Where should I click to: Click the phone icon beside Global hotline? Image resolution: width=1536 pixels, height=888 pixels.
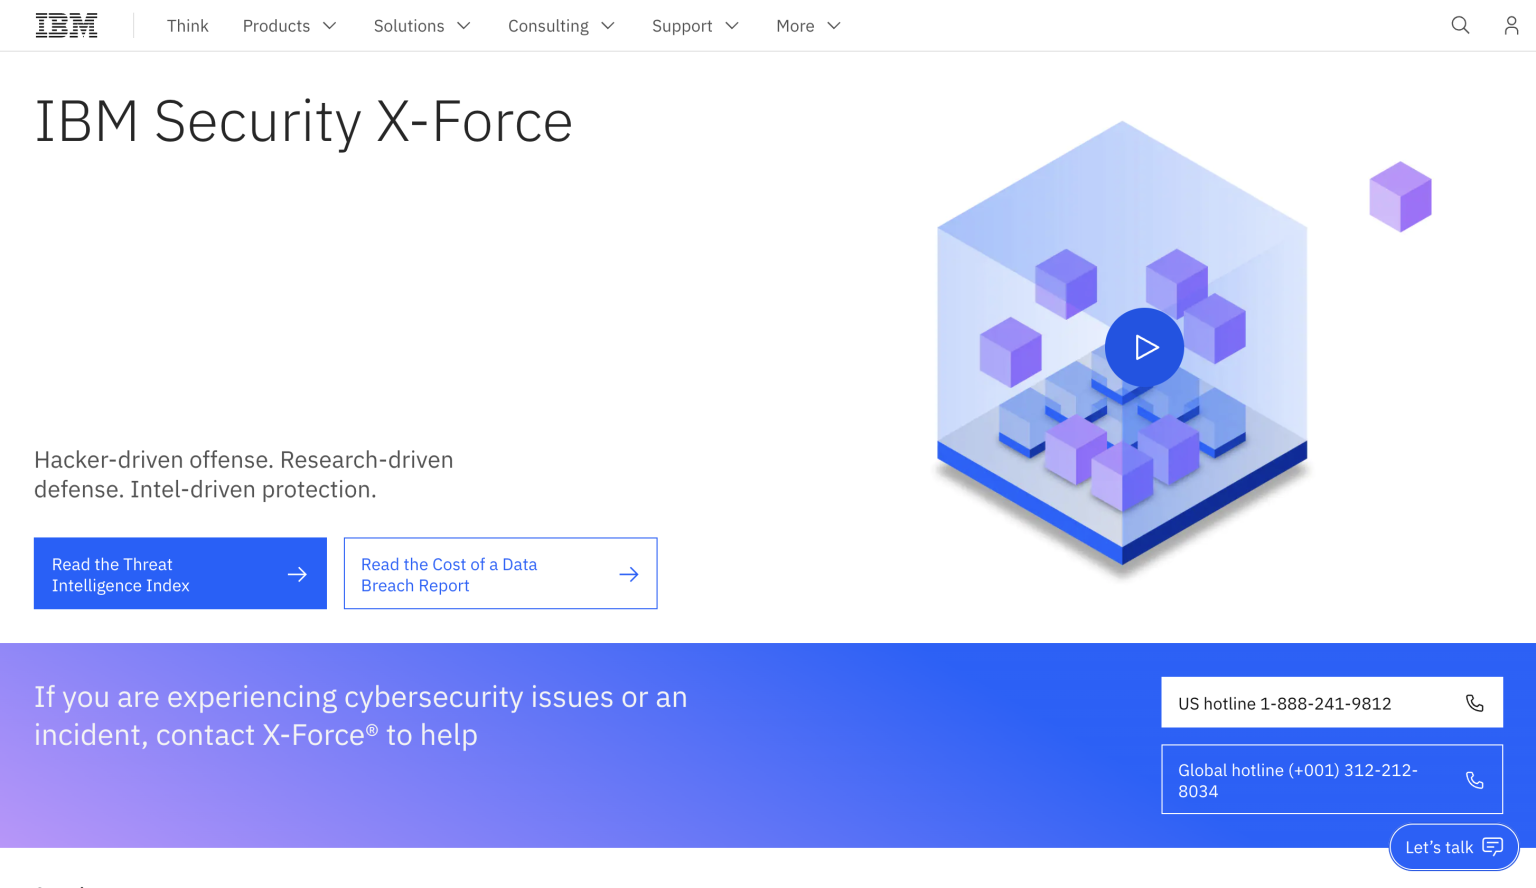click(1474, 780)
